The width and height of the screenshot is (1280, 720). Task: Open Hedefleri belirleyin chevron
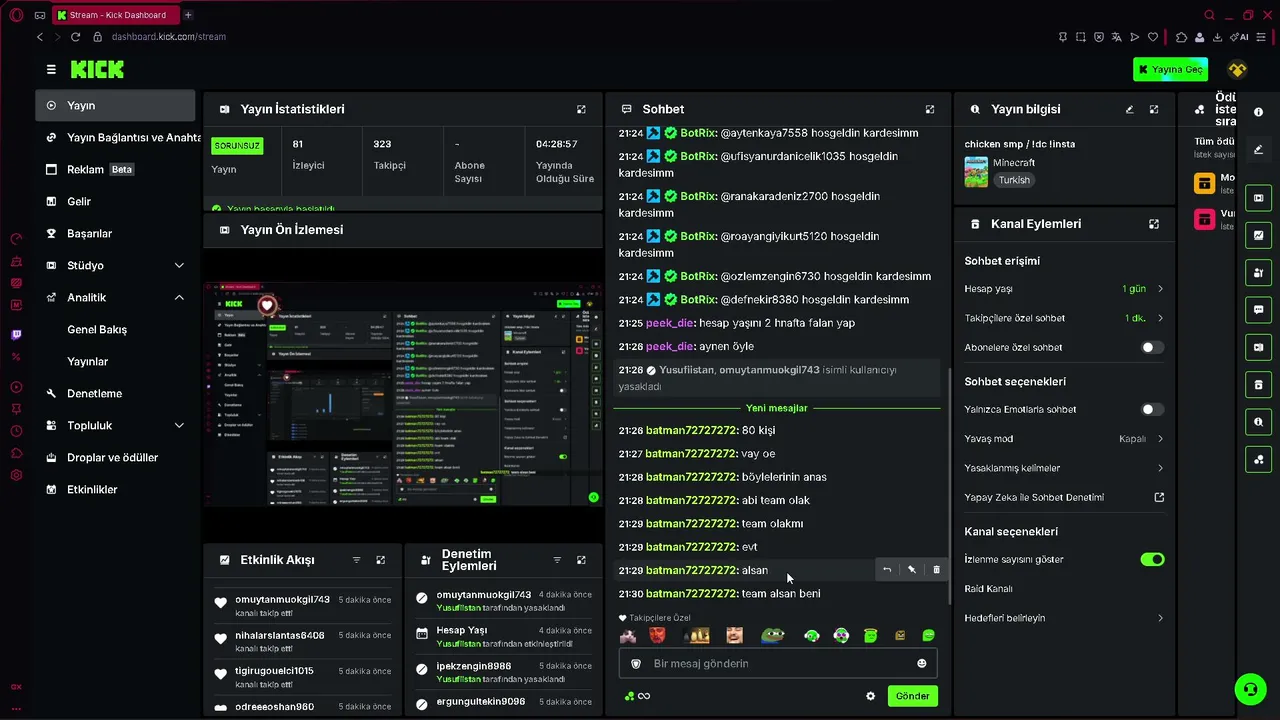coord(1160,618)
